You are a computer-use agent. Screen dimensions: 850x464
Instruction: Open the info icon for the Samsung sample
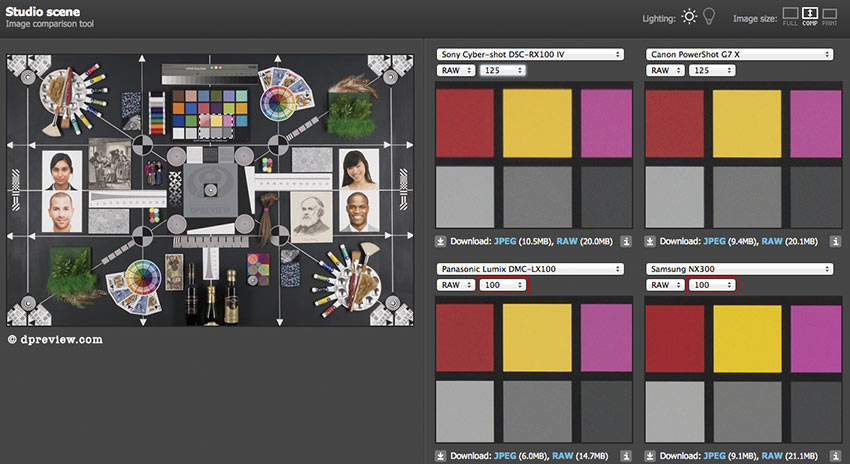[x=835, y=456]
